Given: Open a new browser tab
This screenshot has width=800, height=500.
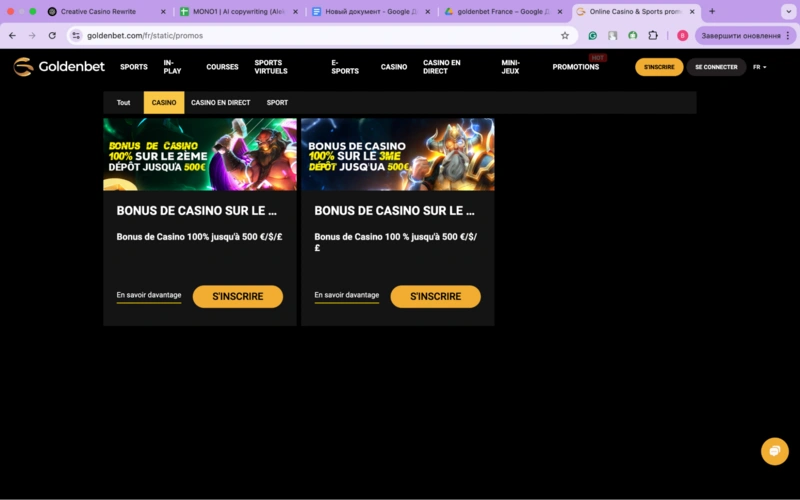Looking at the screenshot, I should [x=712, y=11].
